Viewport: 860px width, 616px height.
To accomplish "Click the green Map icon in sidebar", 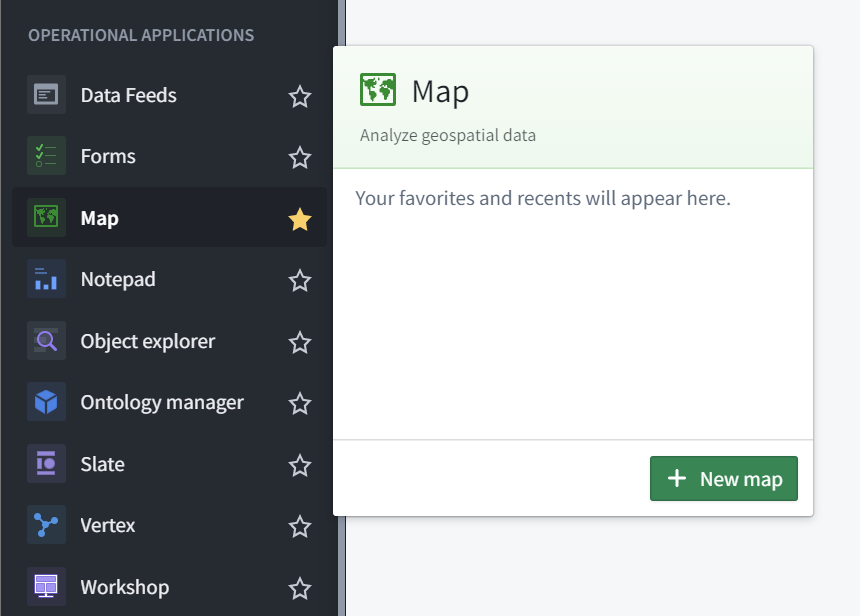I will (47, 217).
